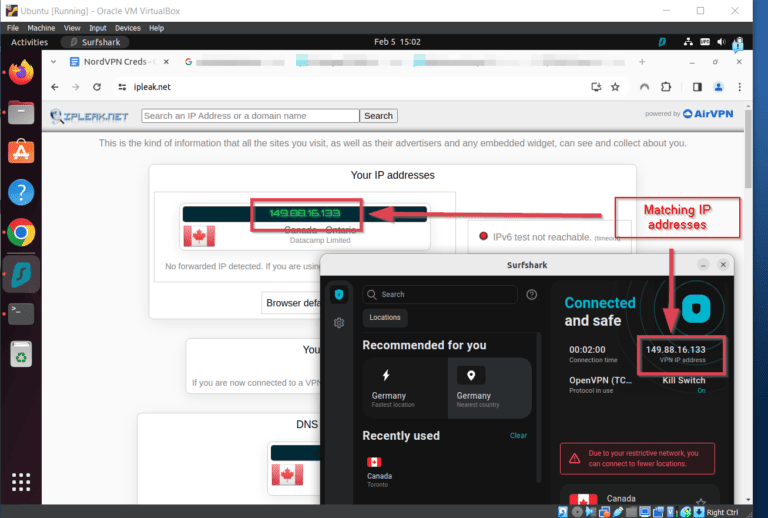Image resolution: width=768 pixels, height=518 pixels.
Task: Click the restrictive network warning banner
Action: [637, 459]
